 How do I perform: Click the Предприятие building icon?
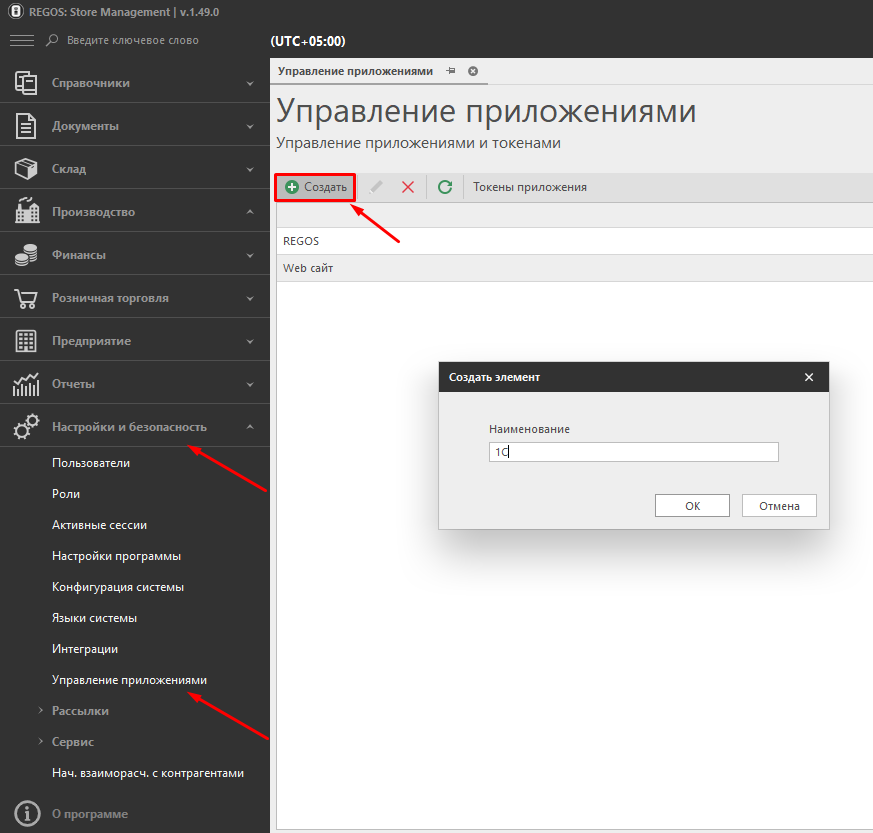pyautogui.click(x=26, y=341)
